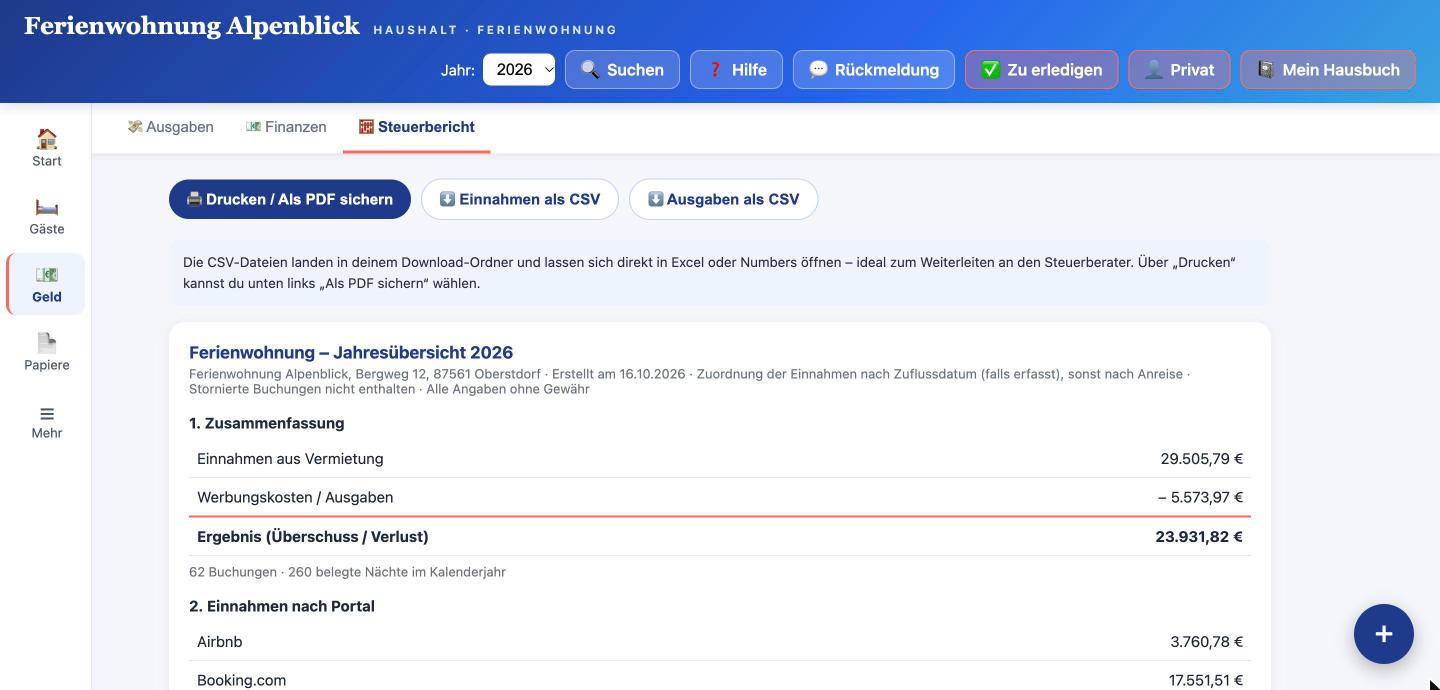
Task: Switch to the Finanzen tab
Action: (x=286, y=127)
